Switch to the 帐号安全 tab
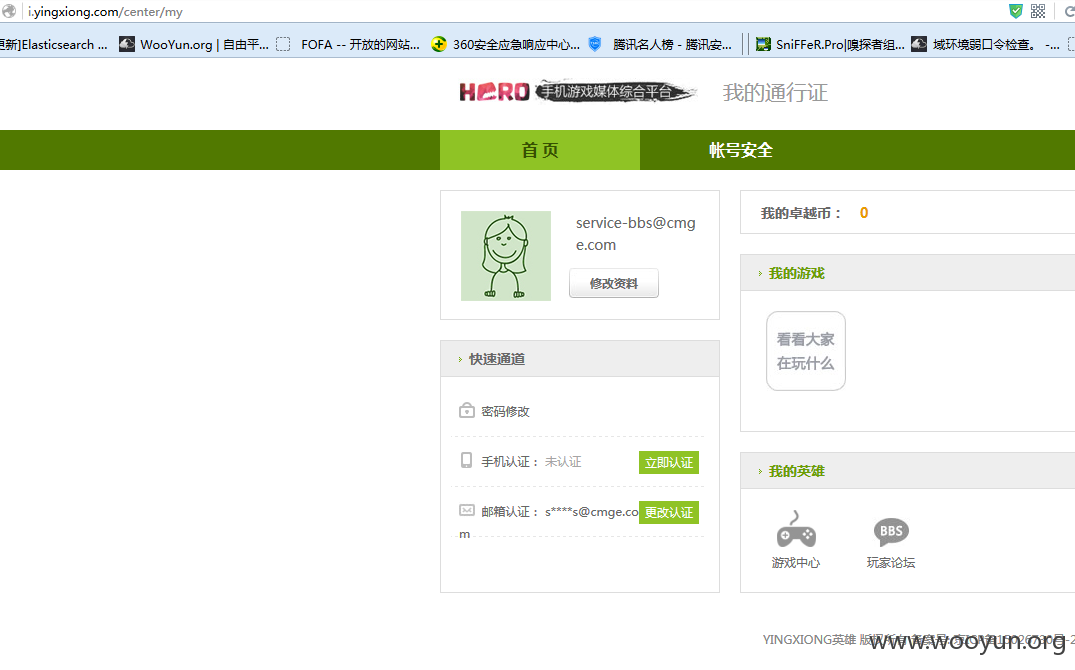 (x=740, y=150)
